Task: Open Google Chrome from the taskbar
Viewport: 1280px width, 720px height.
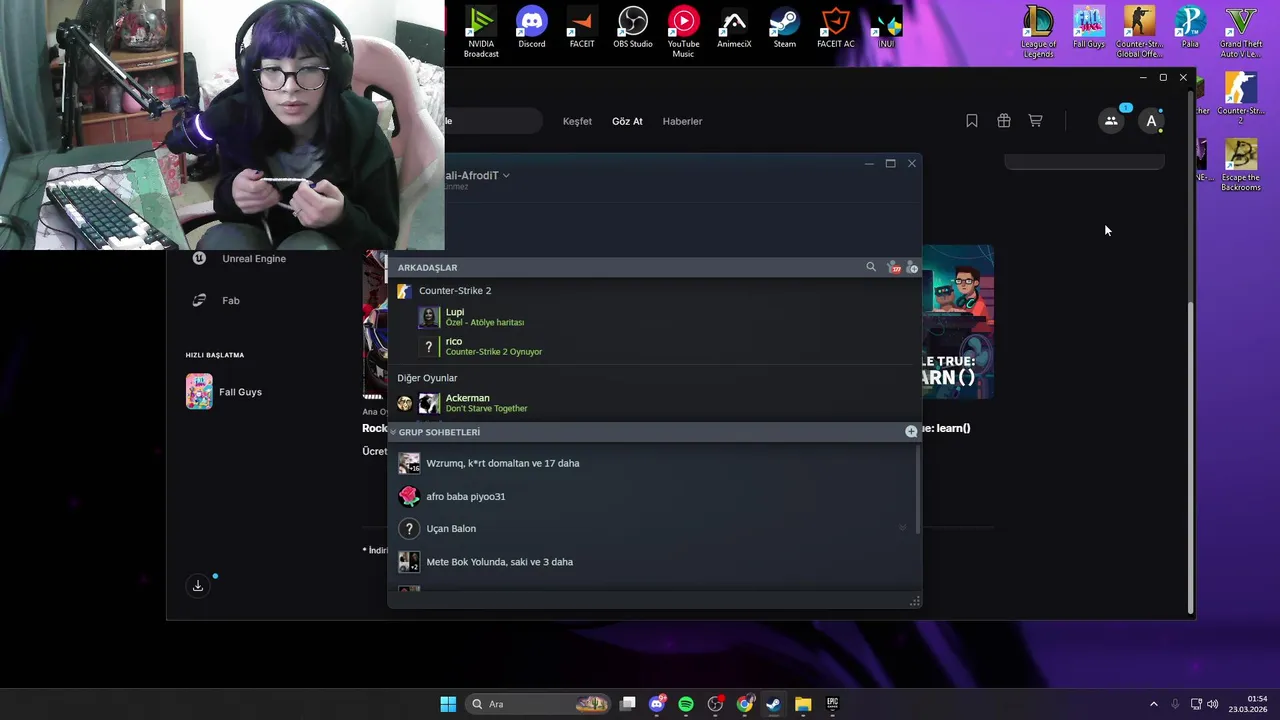Action: click(x=745, y=704)
